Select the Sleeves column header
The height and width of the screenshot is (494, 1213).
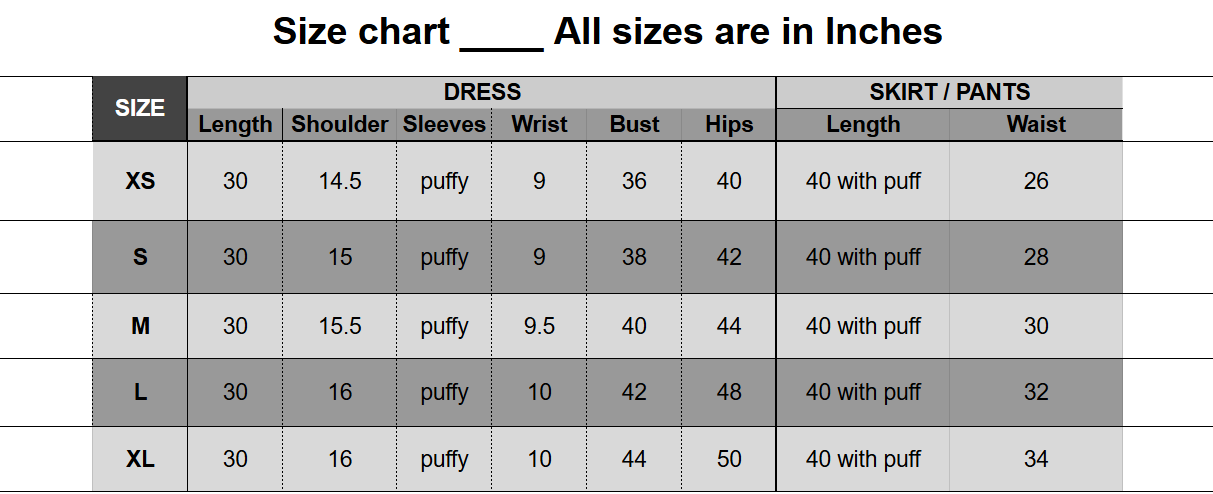(444, 125)
